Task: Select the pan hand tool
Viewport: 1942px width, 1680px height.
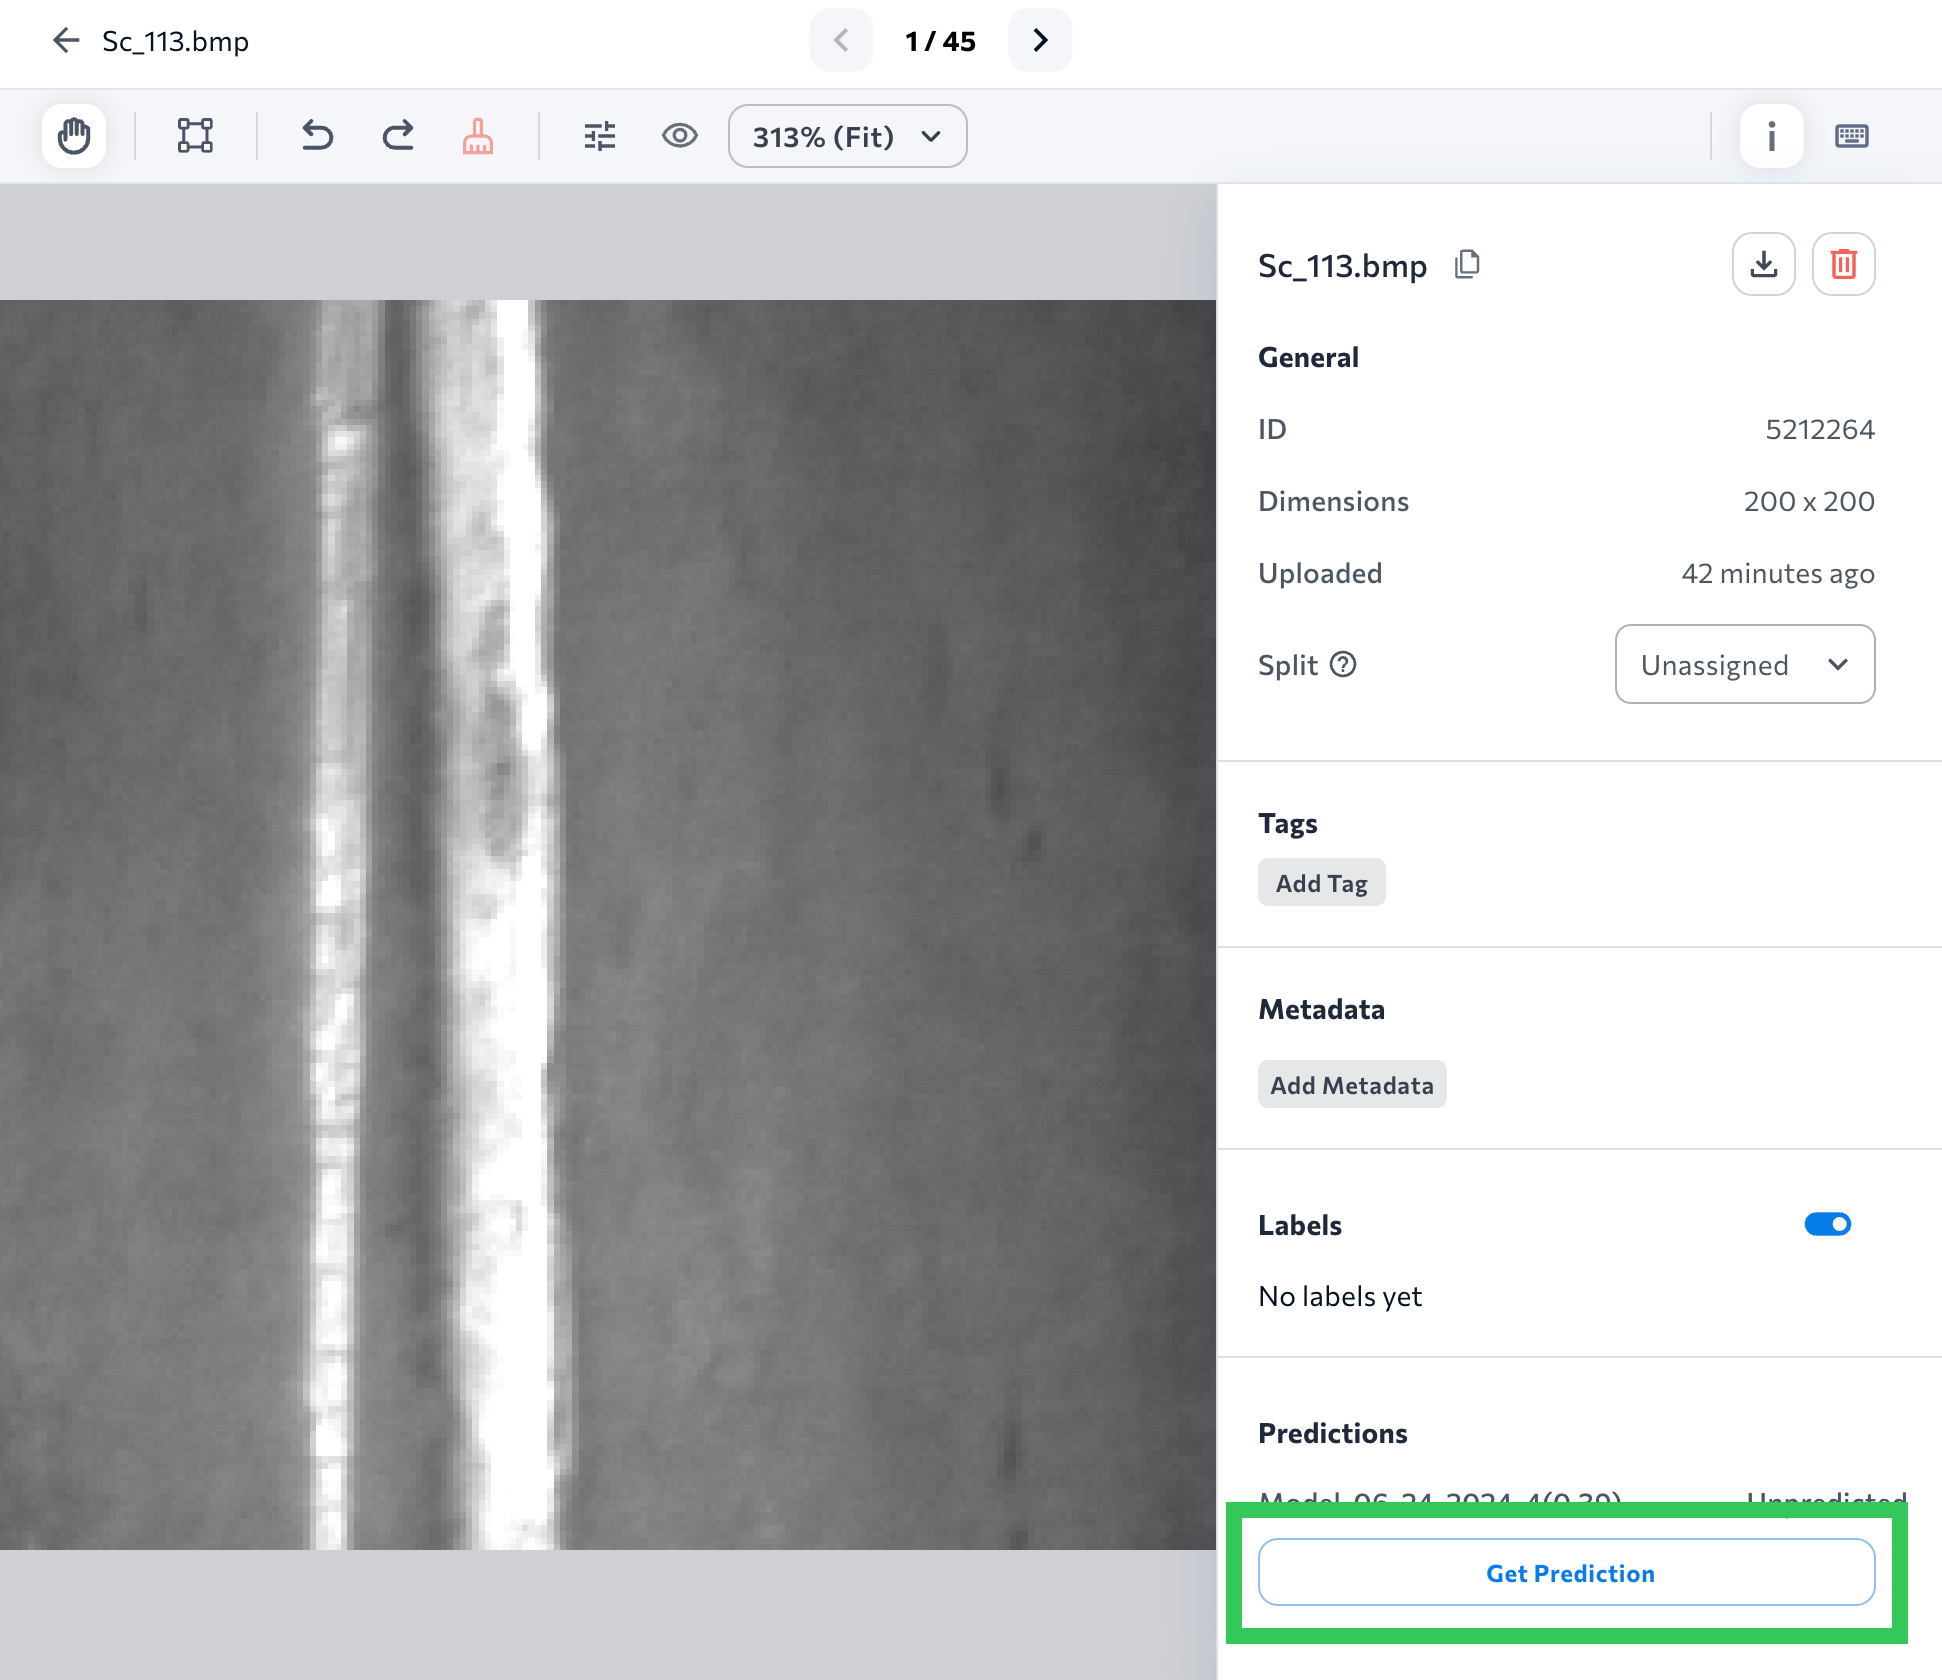Action: [74, 136]
